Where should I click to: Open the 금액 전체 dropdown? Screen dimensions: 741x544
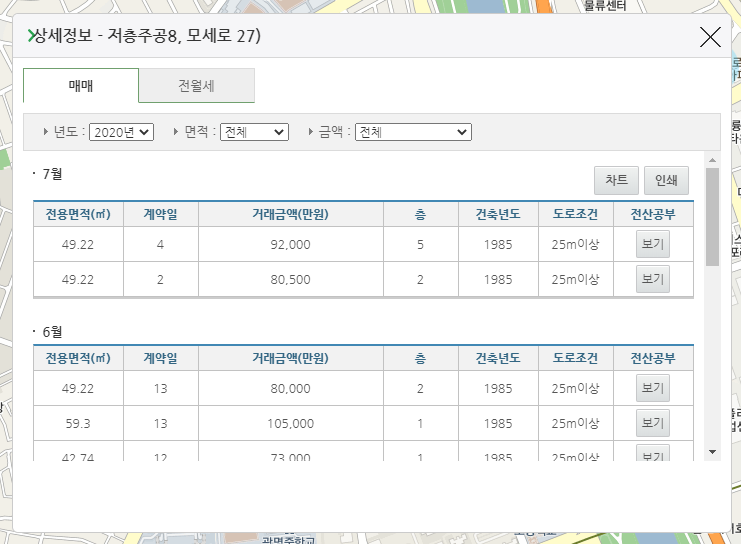[413, 132]
